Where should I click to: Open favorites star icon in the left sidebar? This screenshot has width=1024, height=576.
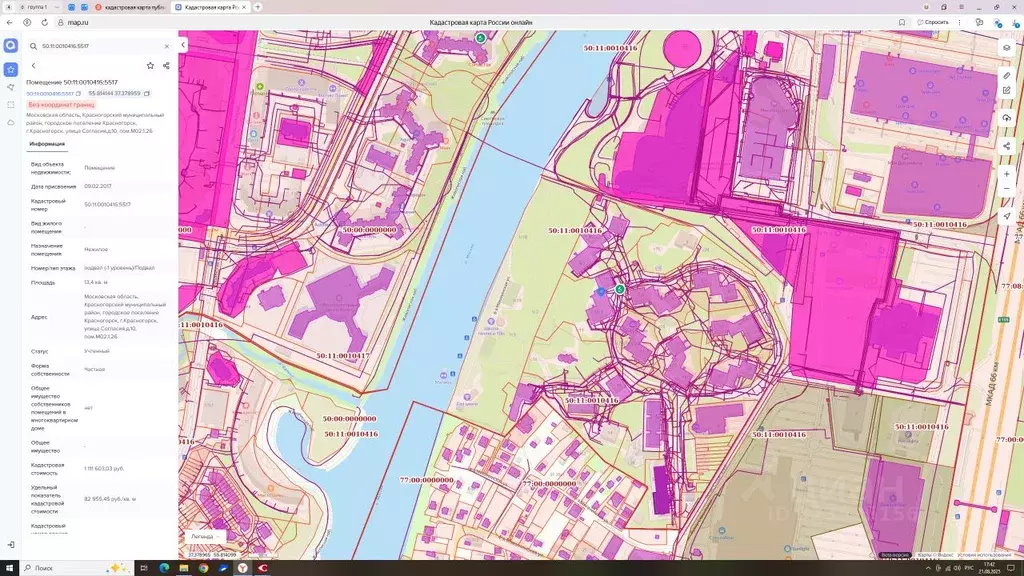click(x=10, y=68)
